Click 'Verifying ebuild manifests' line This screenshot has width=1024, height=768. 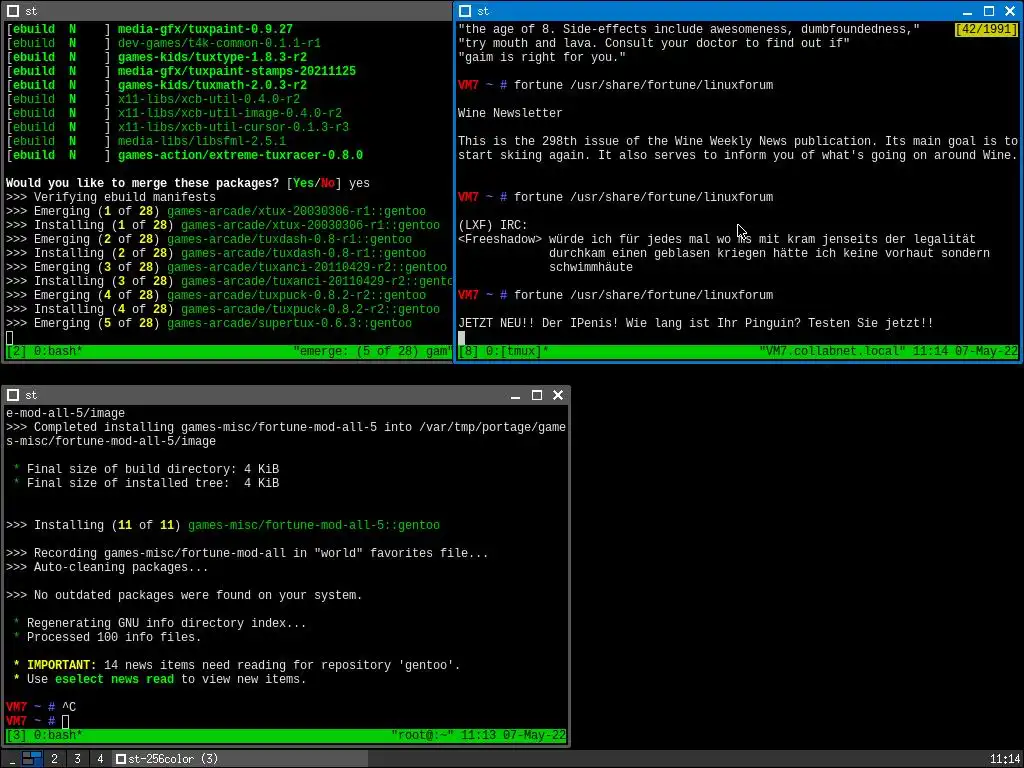125,197
